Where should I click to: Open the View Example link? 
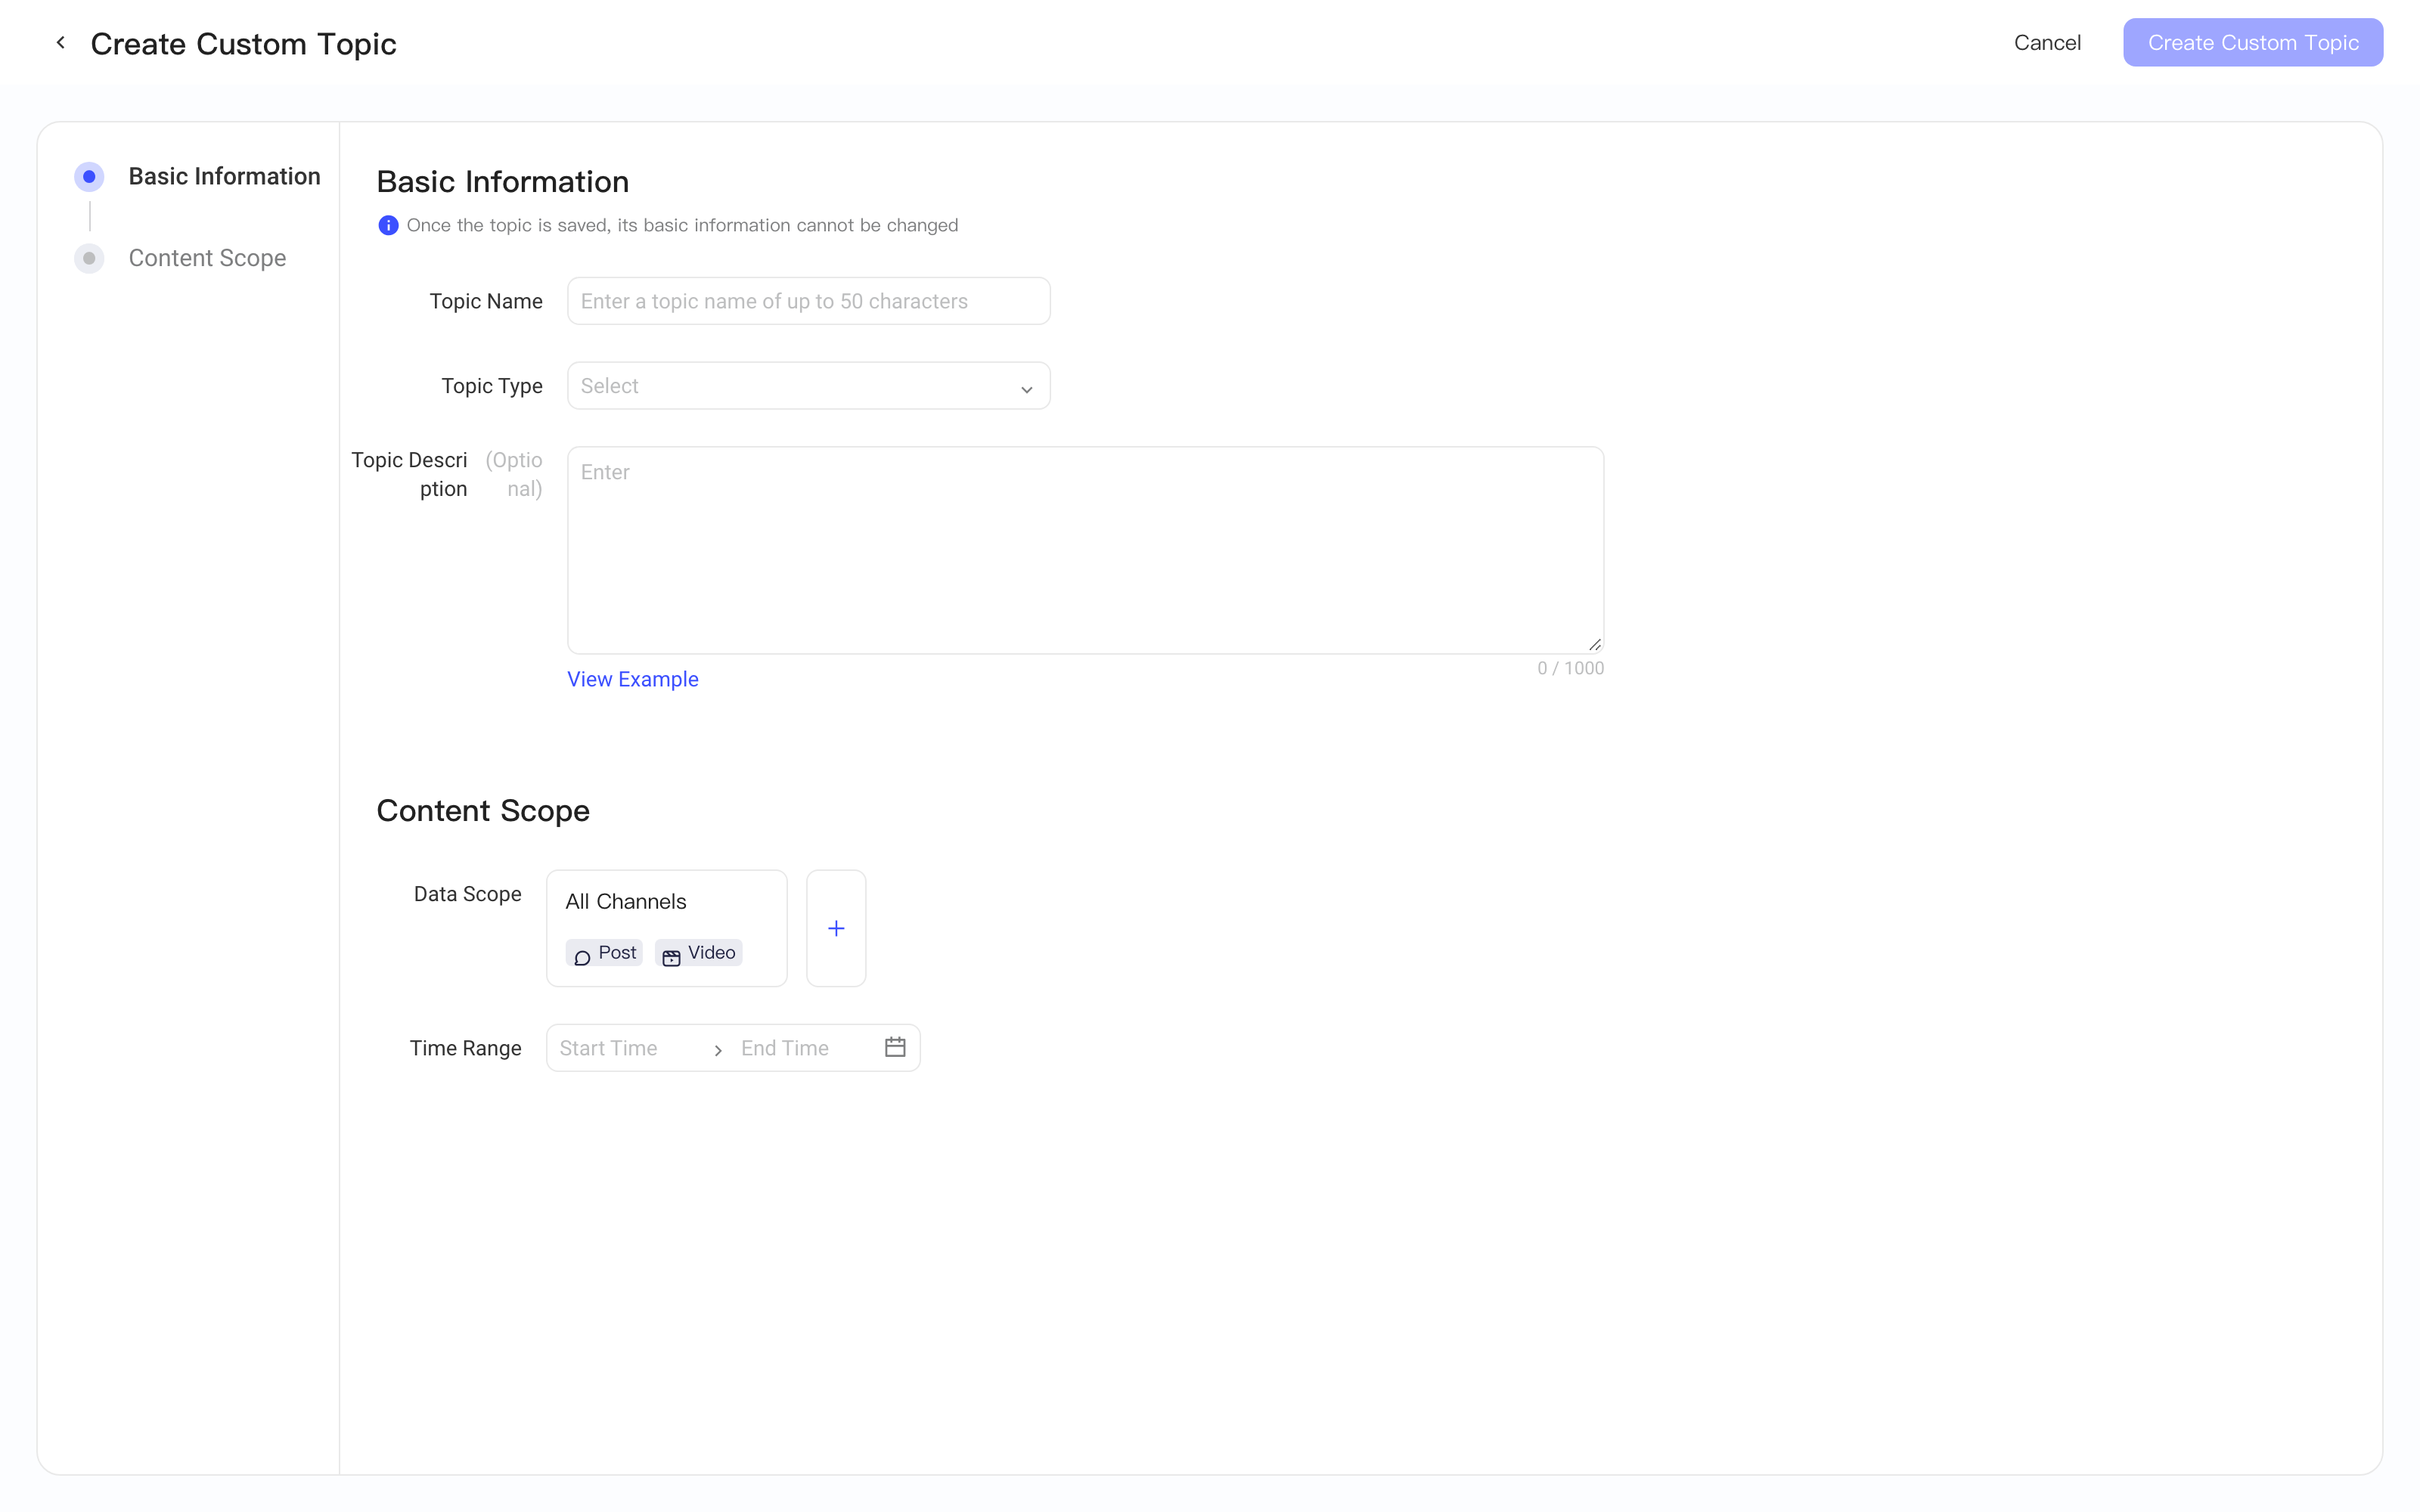[x=632, y=679]
